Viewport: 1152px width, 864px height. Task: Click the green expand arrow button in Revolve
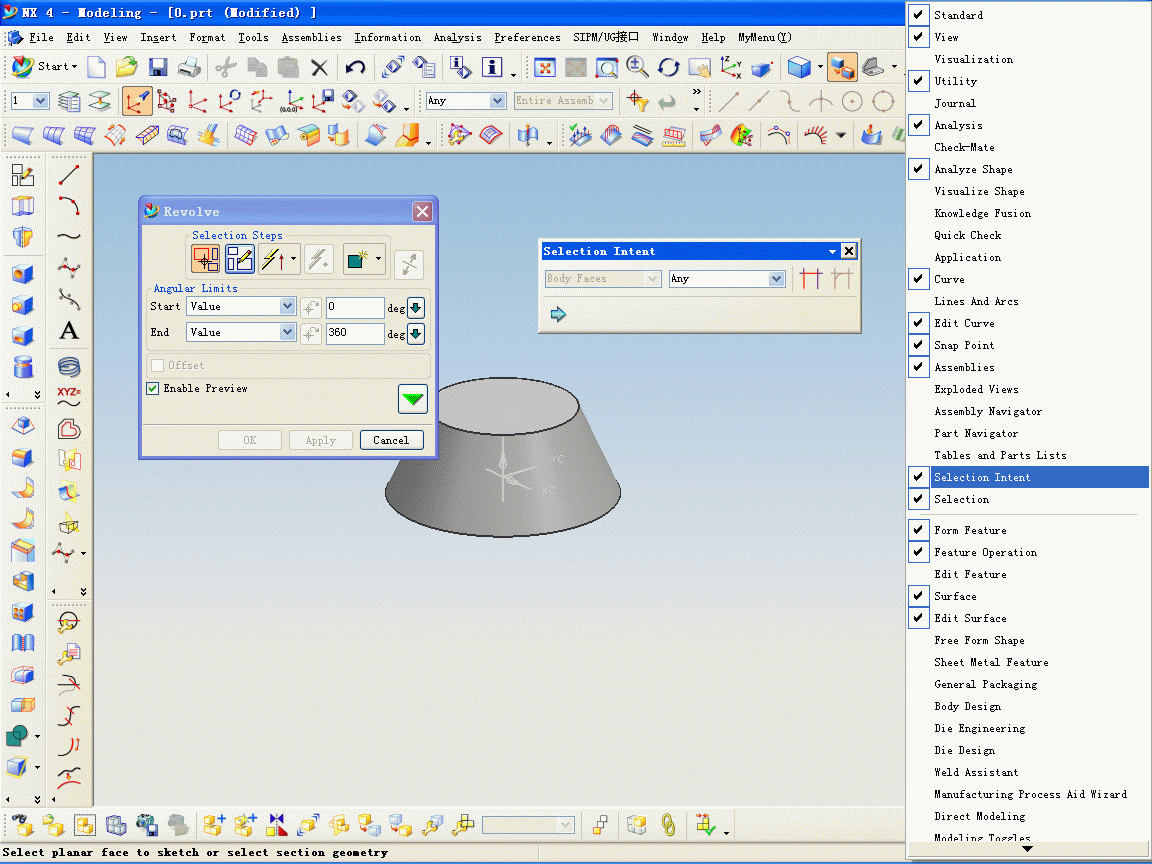[413, 399]
